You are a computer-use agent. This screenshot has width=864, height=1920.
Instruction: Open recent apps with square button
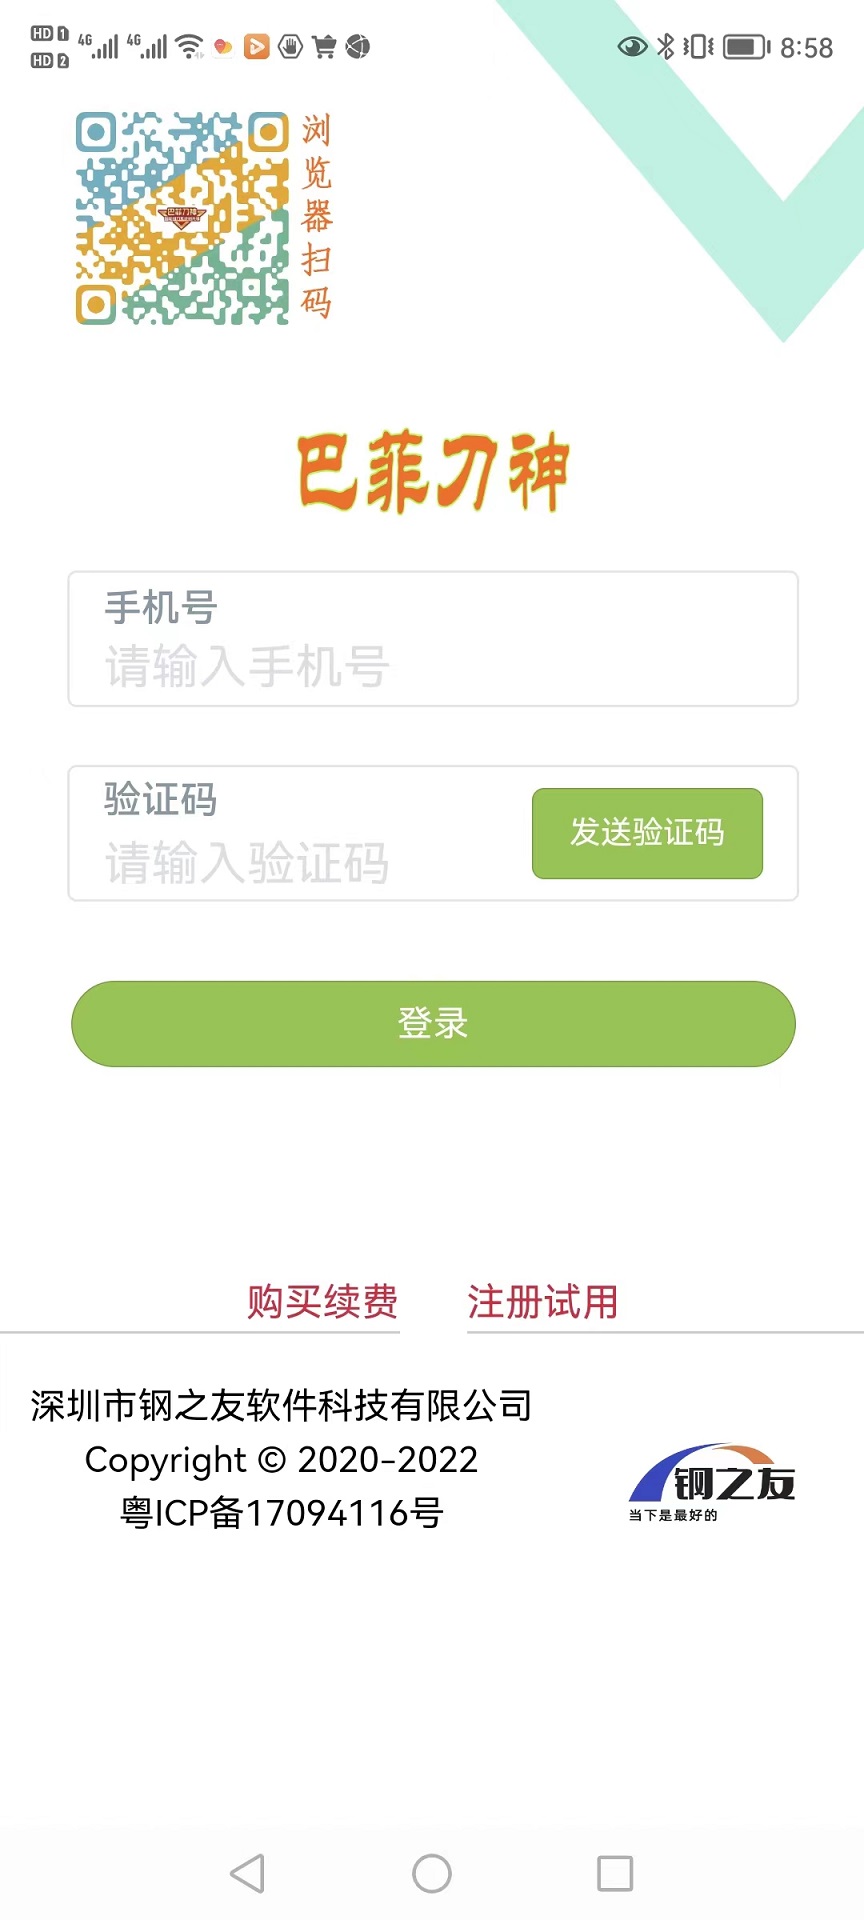click(x=614, y=1873)
